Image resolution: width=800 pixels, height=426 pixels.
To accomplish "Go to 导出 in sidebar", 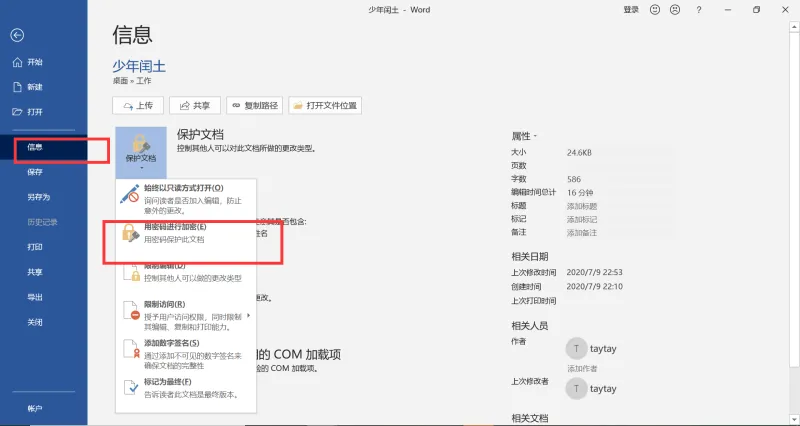I will [x=35, y=297].
